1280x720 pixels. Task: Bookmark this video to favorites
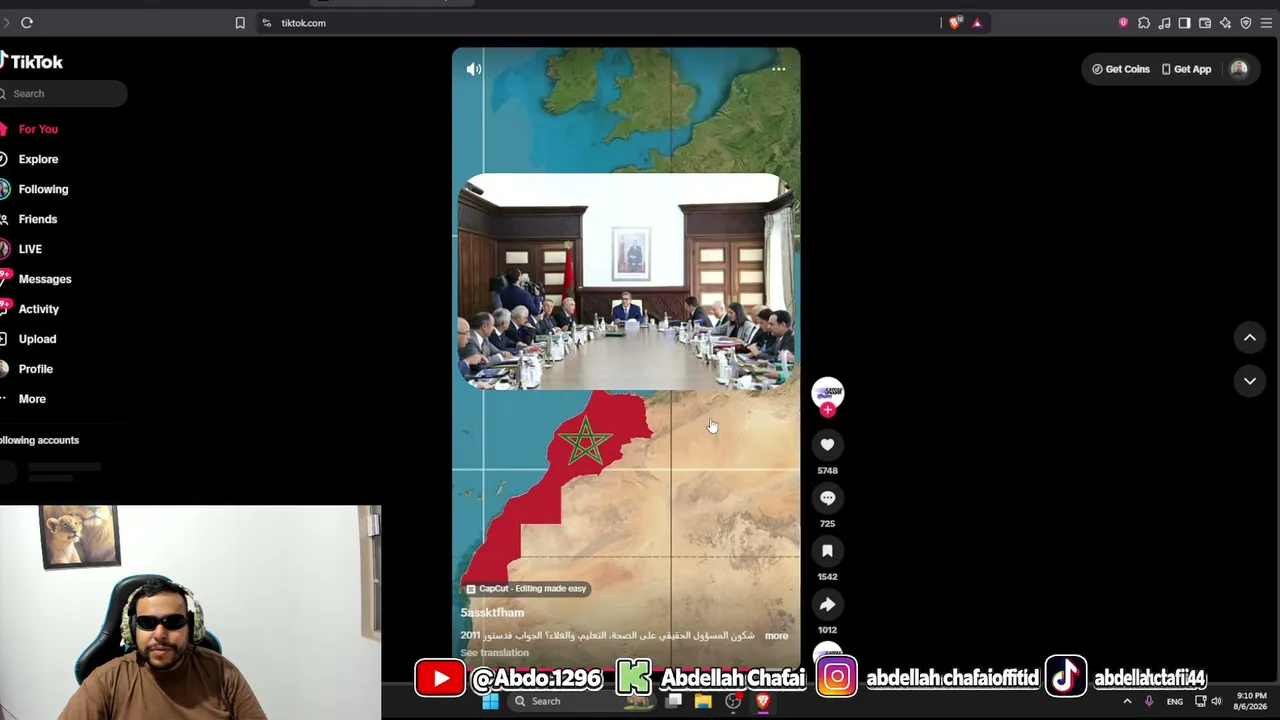[827, 551]
